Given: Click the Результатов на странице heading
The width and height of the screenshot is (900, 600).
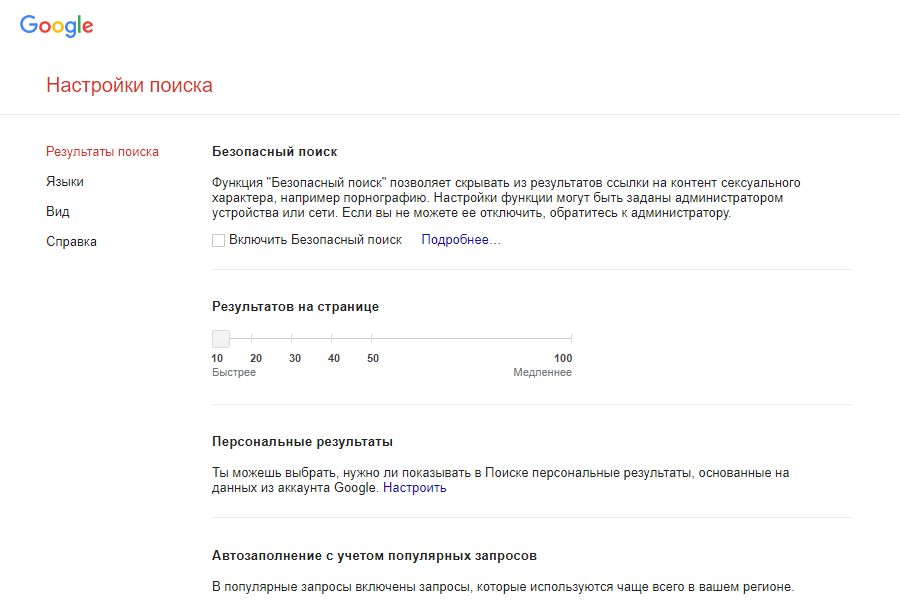Looking at the screenshot, I should [295, 307].
